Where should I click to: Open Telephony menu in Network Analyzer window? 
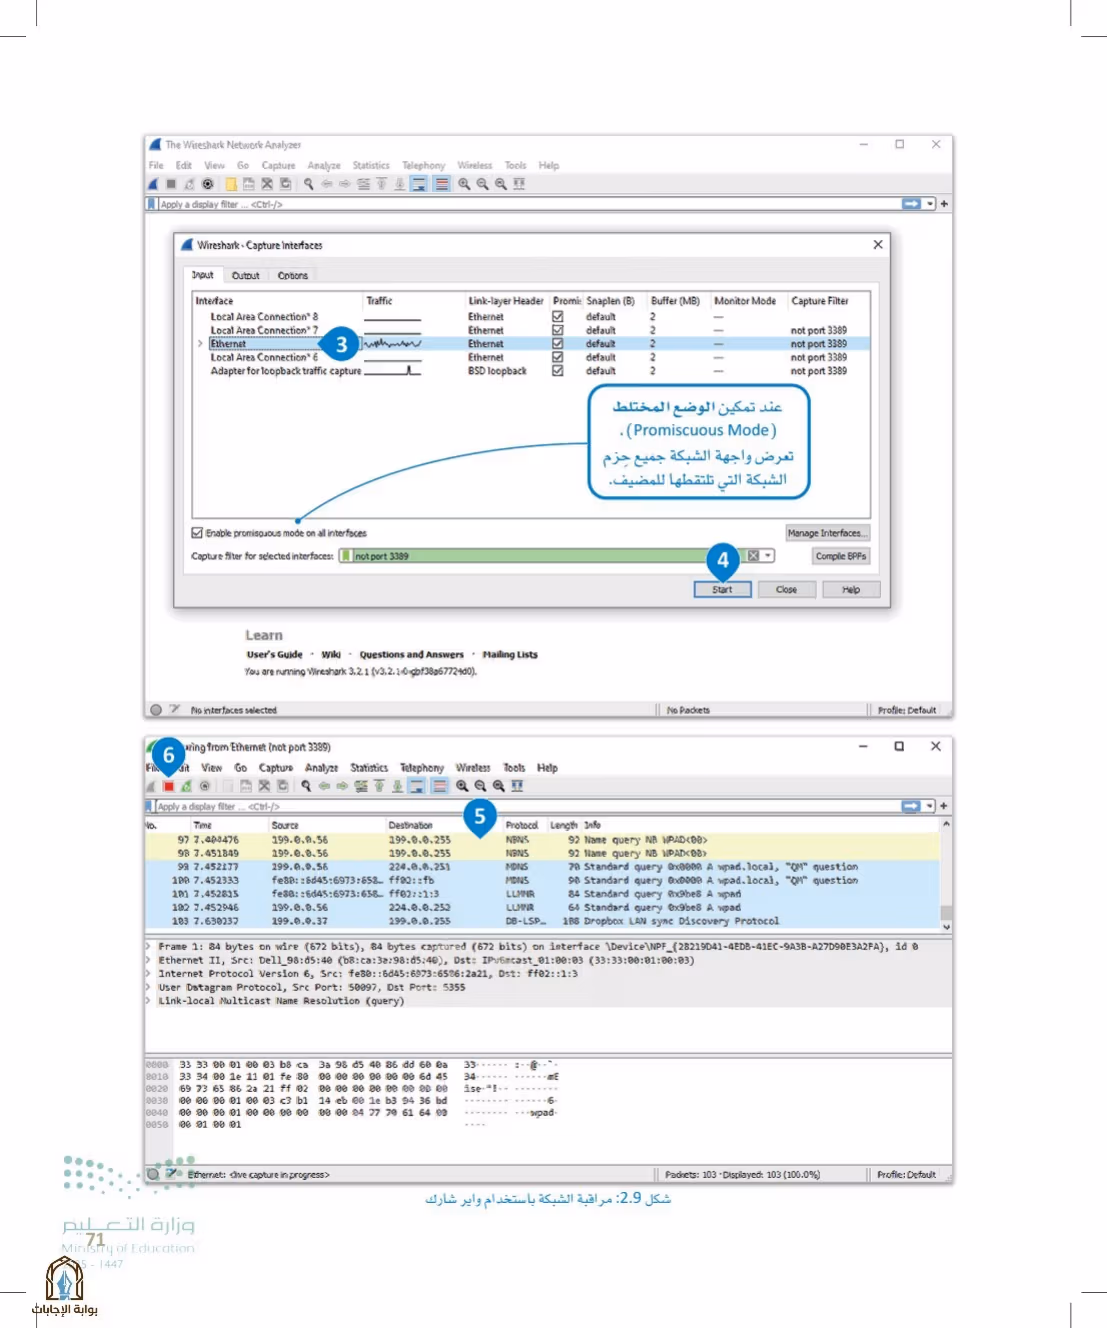tap(424, 166)
